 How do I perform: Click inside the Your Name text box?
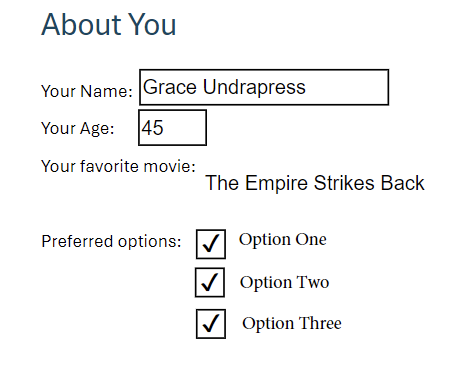(x=264, y=87)
